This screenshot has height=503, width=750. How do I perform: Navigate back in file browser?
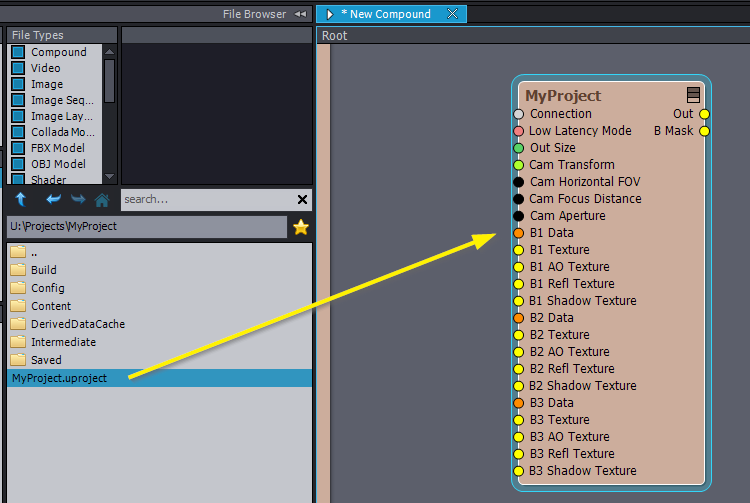pos(54,199)
